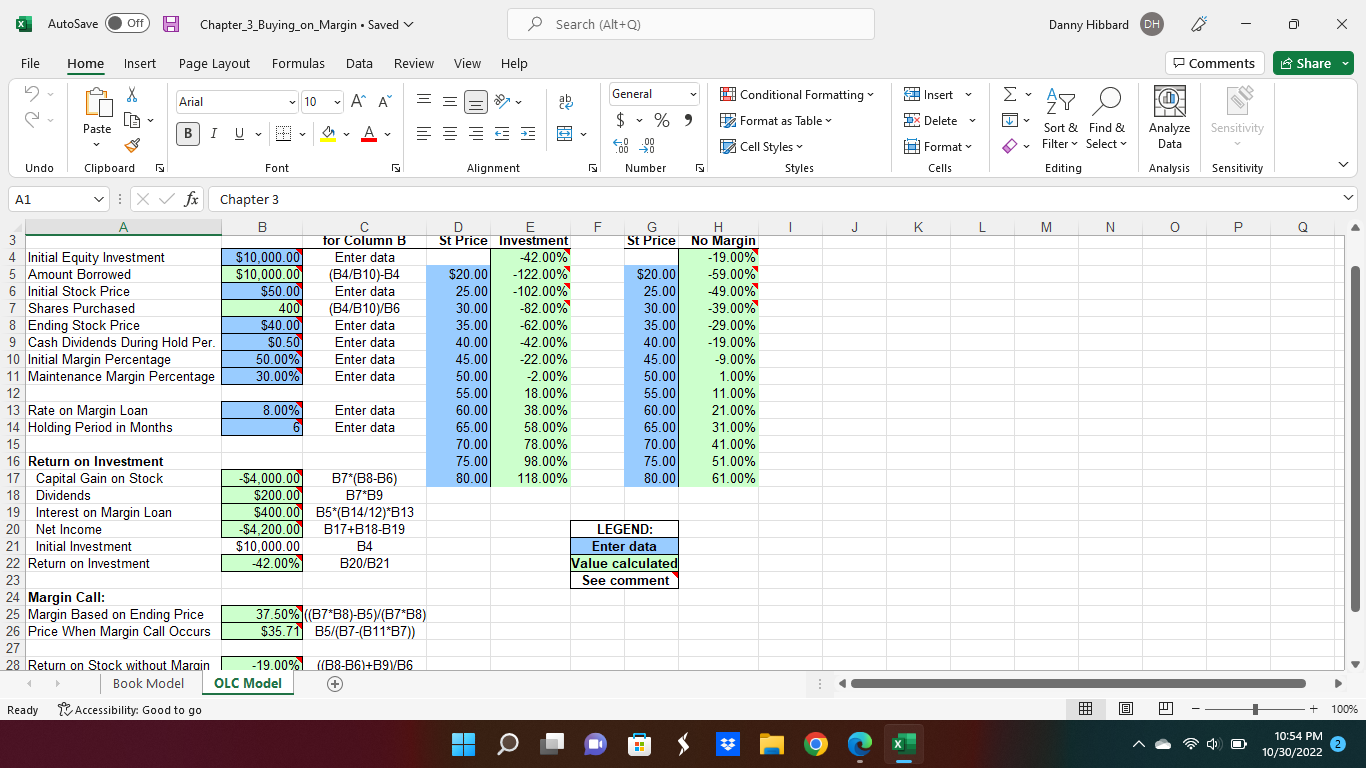This screenshot has width=1366, height=768.
Task: Select Conditional Formatting in the Styles group
Action: point(798,94)
